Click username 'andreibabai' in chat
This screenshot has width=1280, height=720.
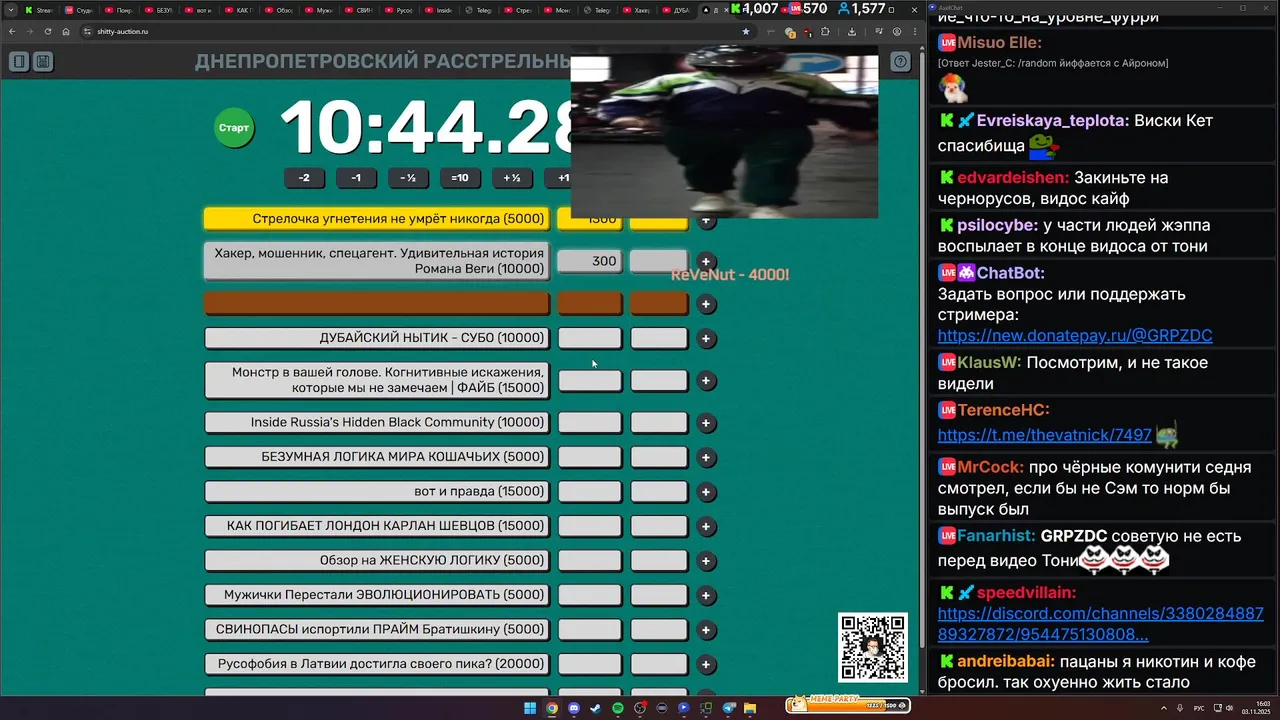pos(1006,662)
